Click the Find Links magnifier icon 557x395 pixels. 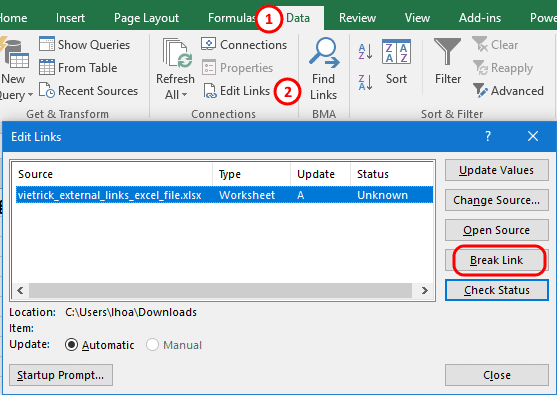point(324,53)
